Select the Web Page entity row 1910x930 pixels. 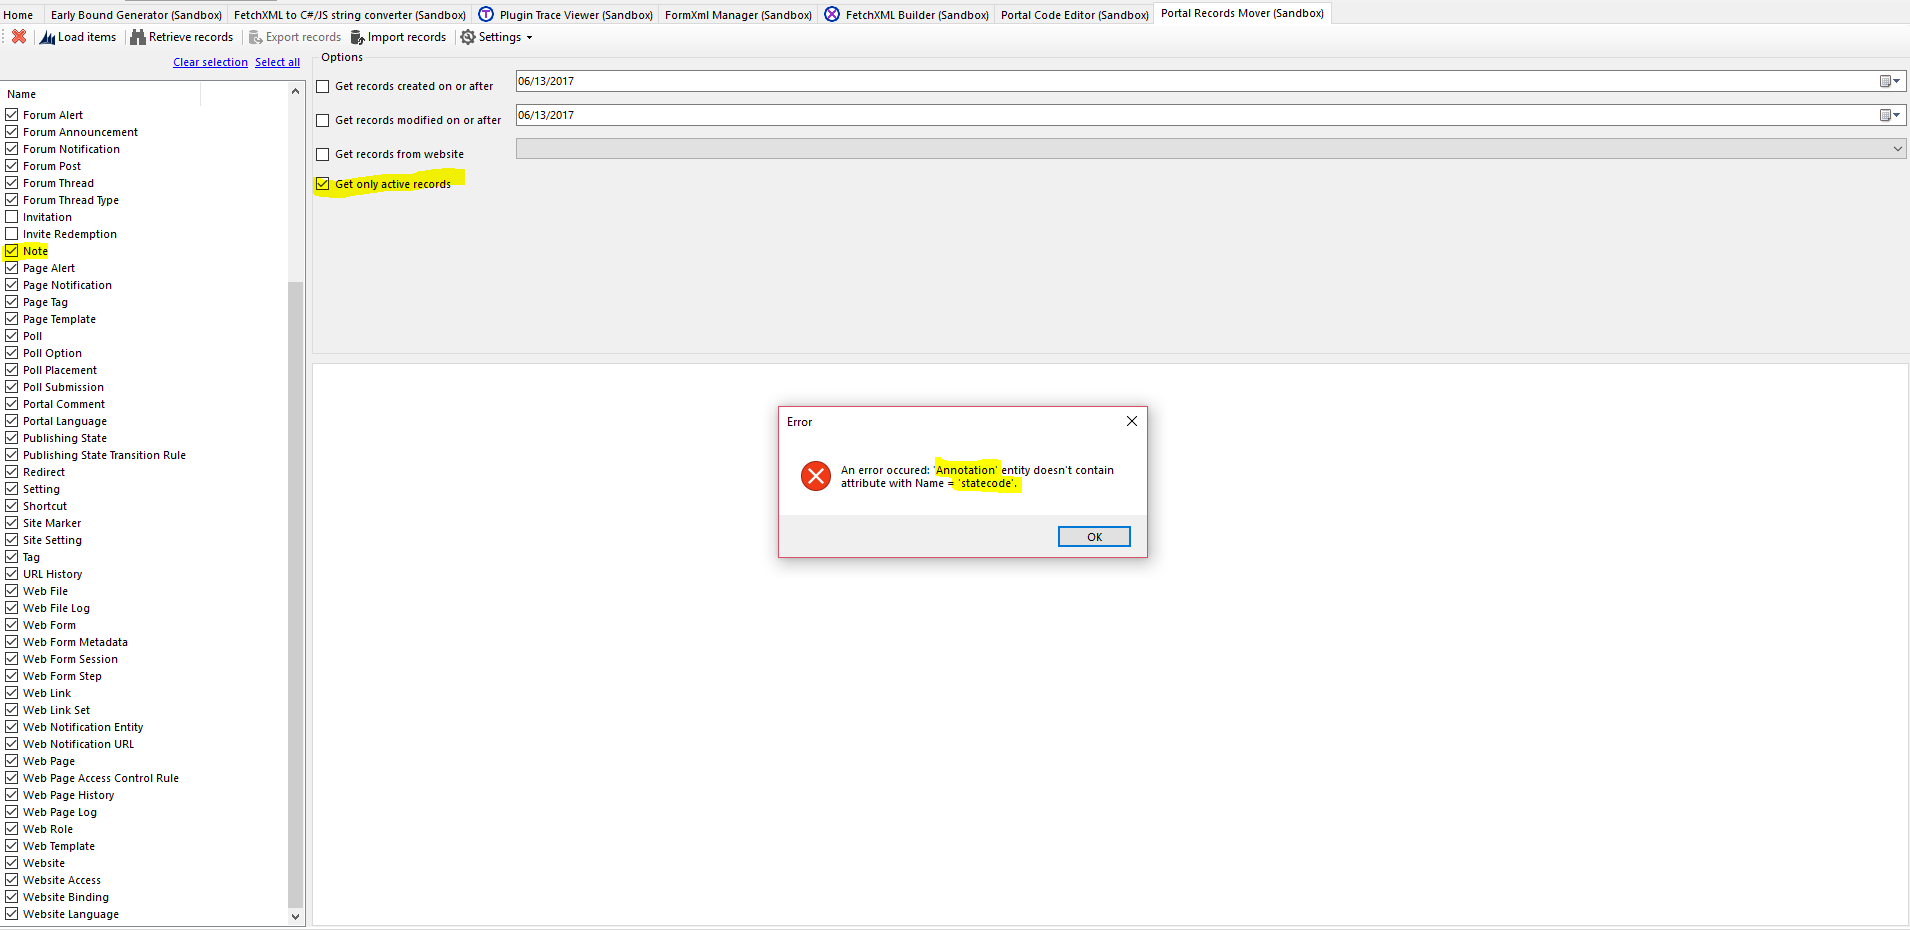click(49, 761)
